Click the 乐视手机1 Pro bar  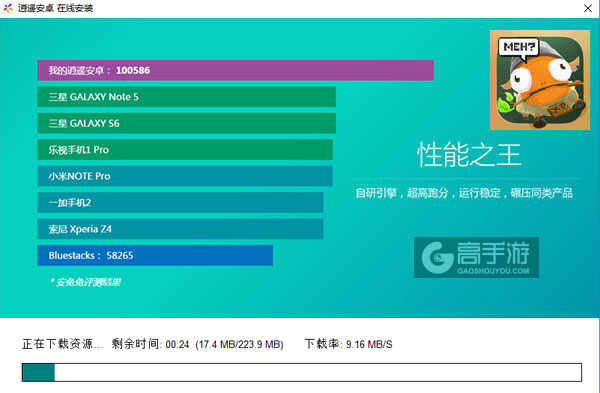click(185, 150)
